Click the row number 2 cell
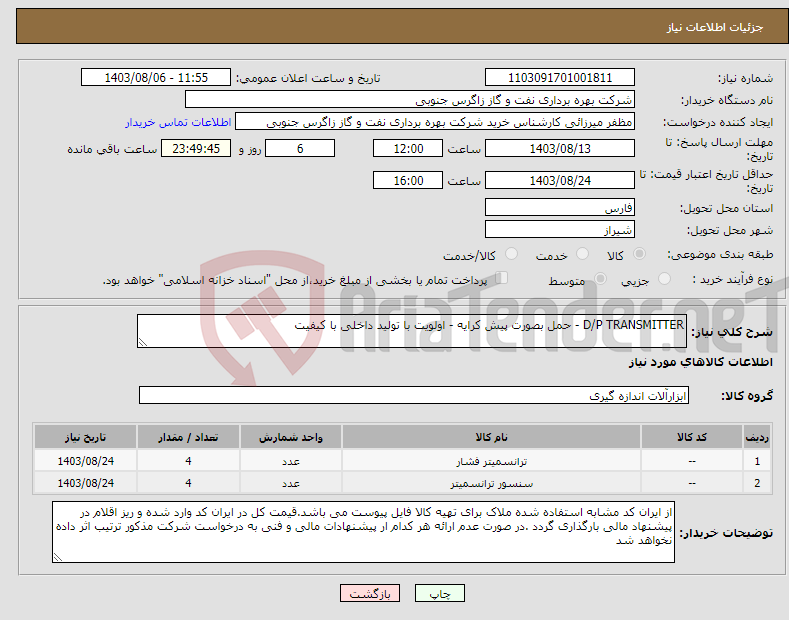 [757, 483]
